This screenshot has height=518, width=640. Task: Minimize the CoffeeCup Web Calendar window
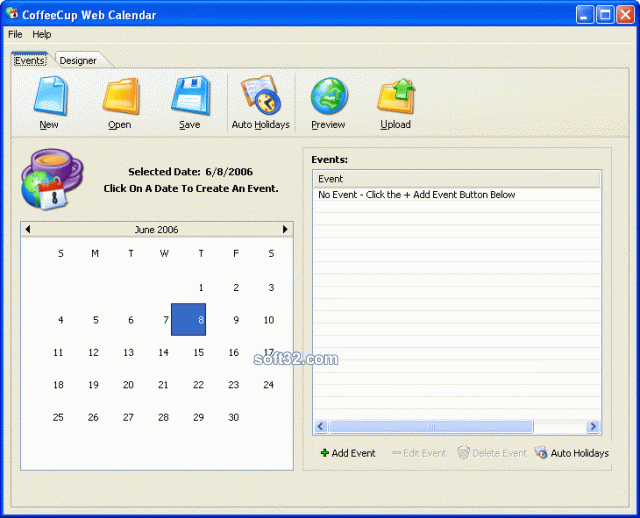[584, 15]
